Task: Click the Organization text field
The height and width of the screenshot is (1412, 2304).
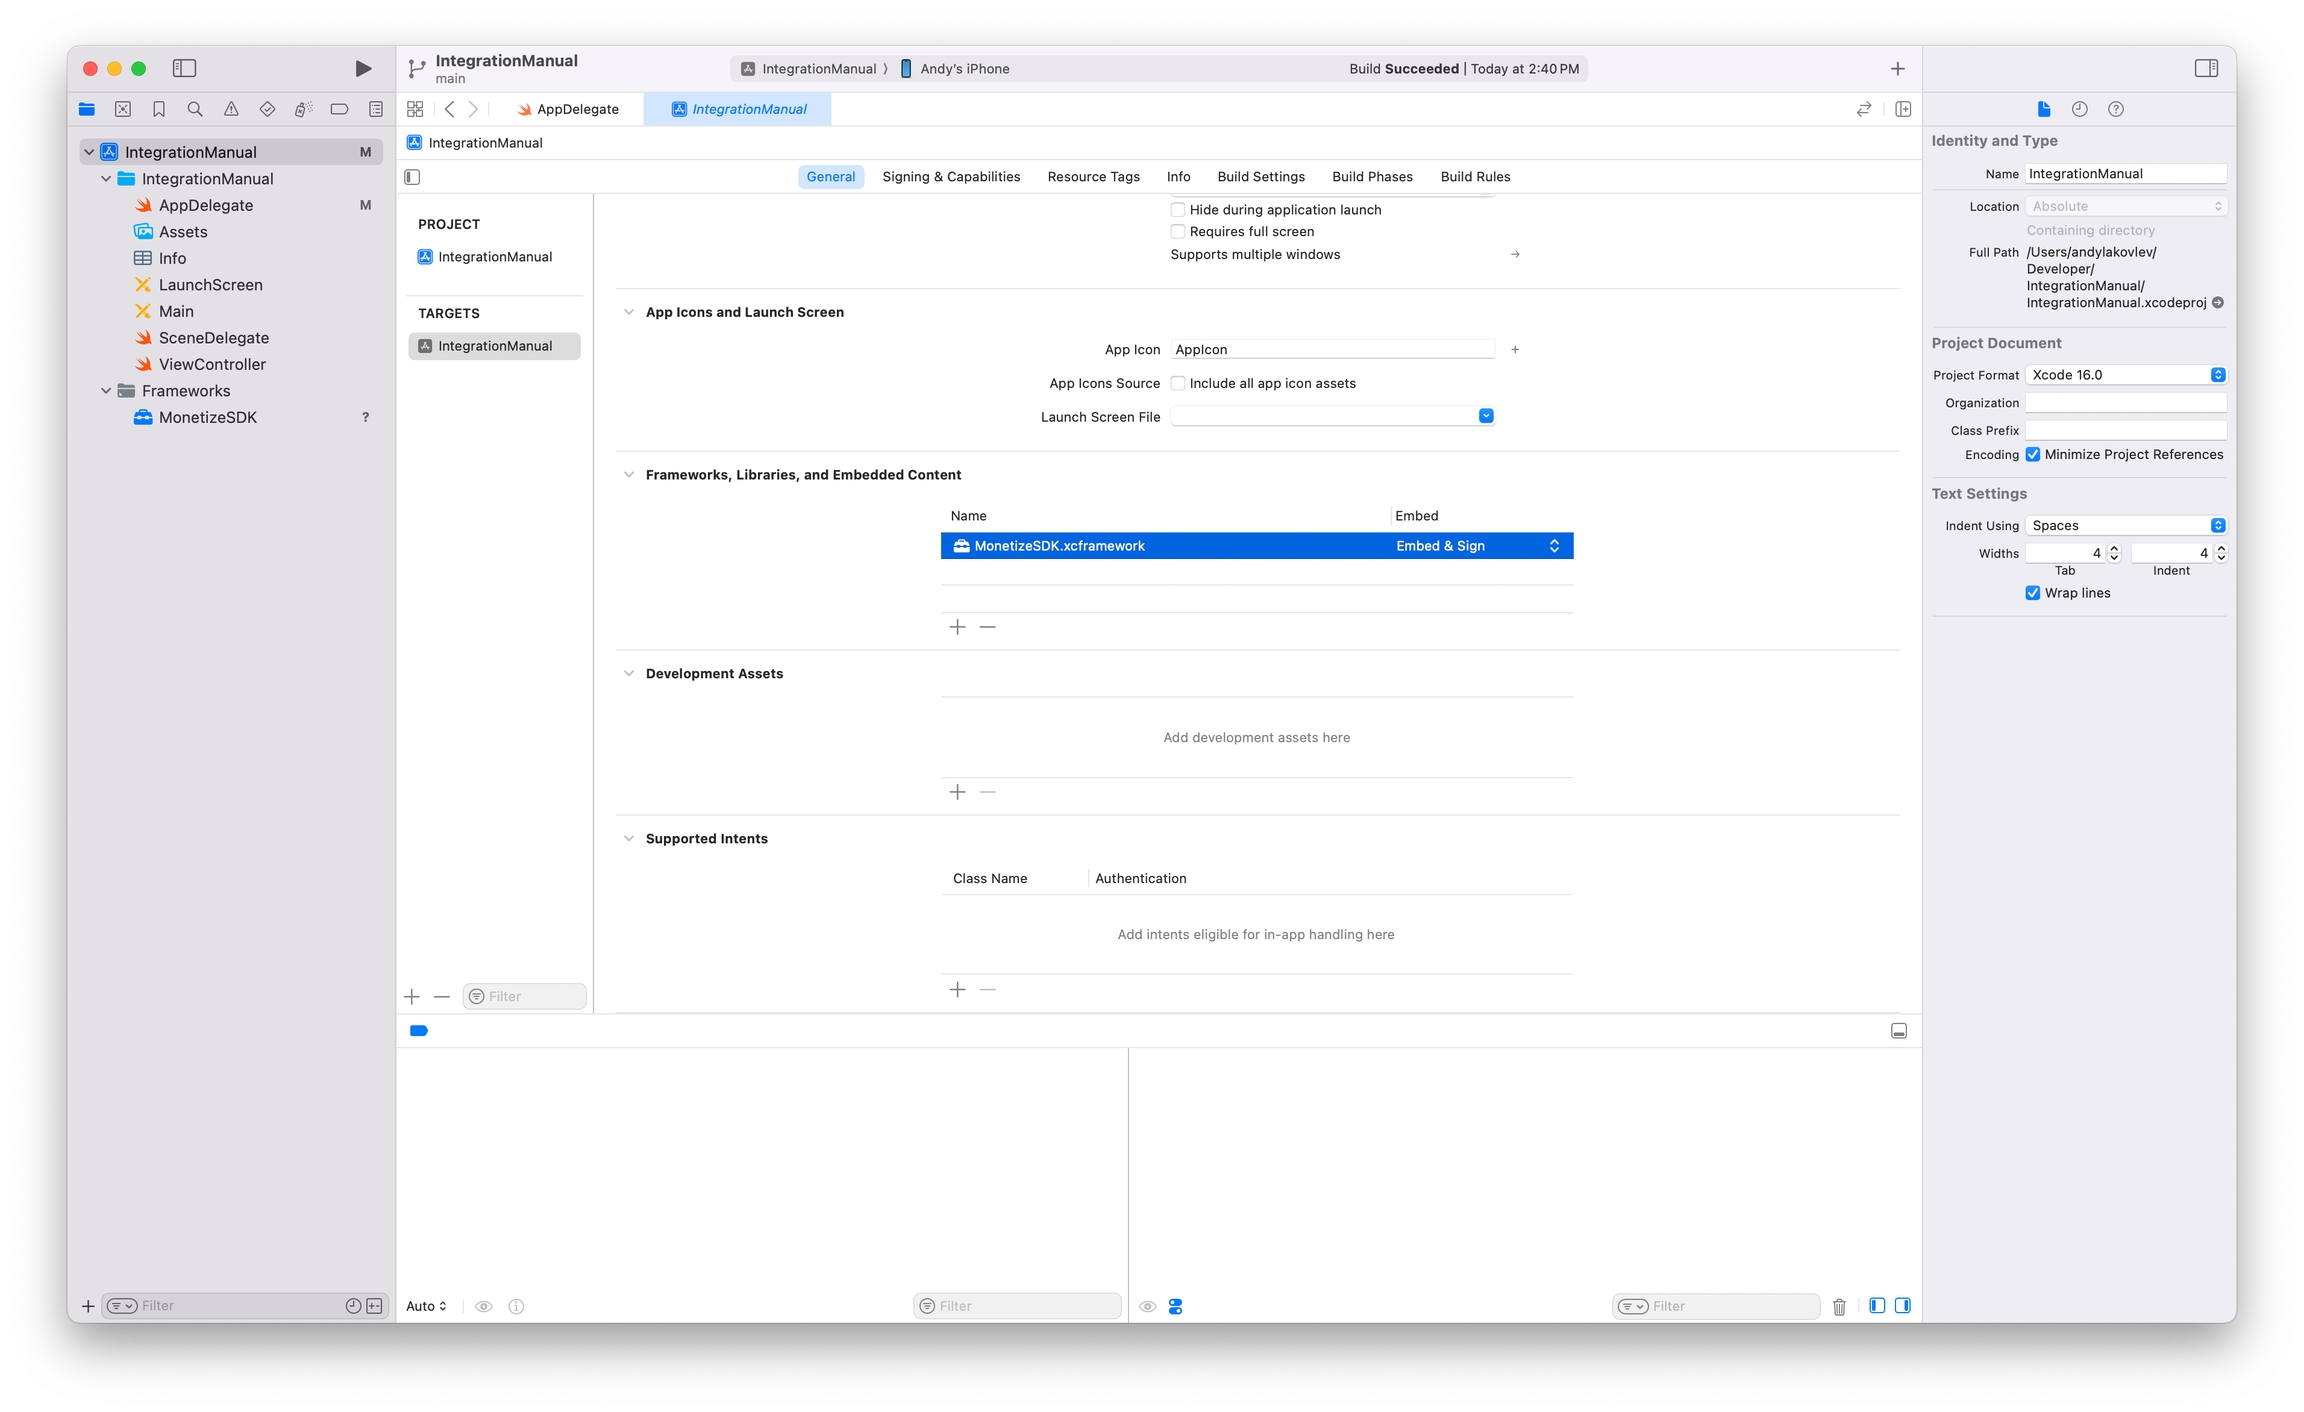Action: [2125, 403]
